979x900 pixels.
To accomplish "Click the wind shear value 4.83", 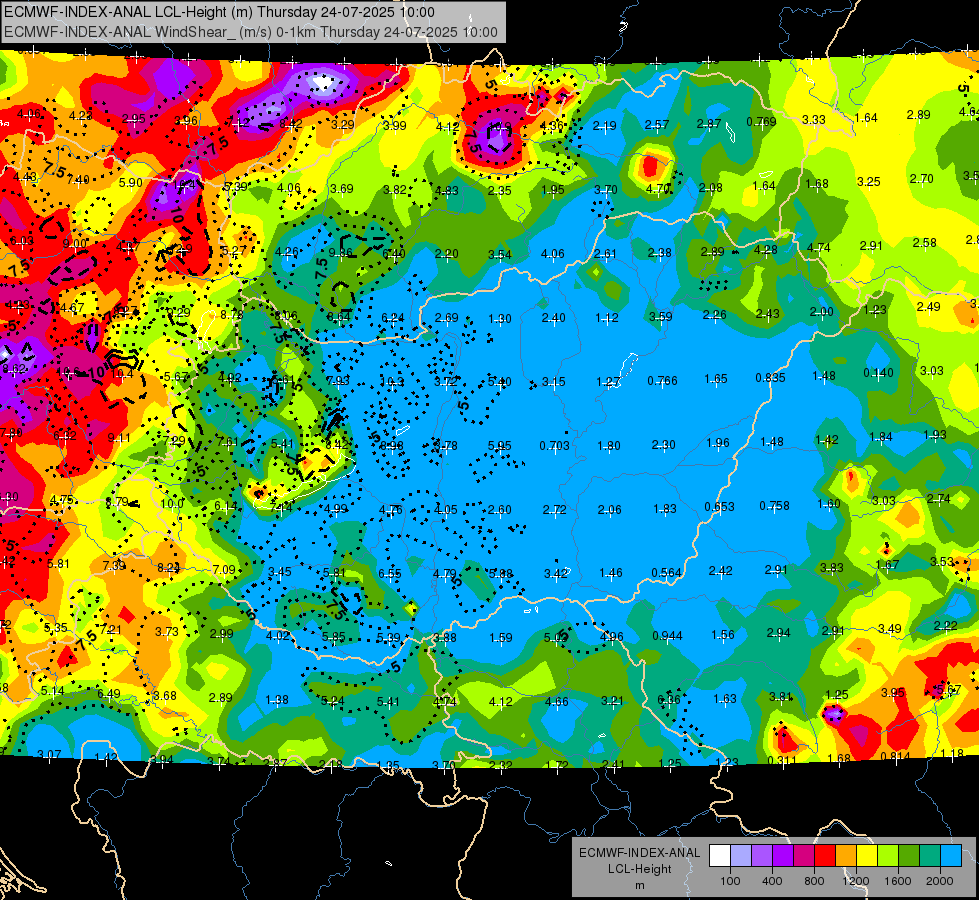I will 446,190.
